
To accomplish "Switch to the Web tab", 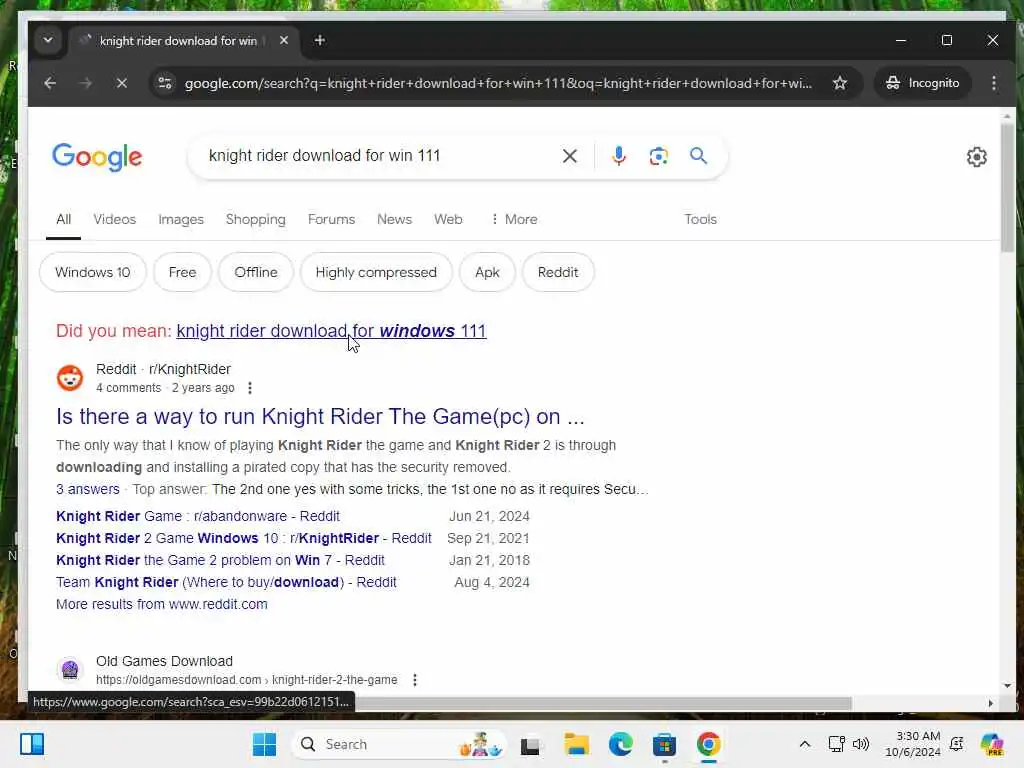I will [448, 219].
